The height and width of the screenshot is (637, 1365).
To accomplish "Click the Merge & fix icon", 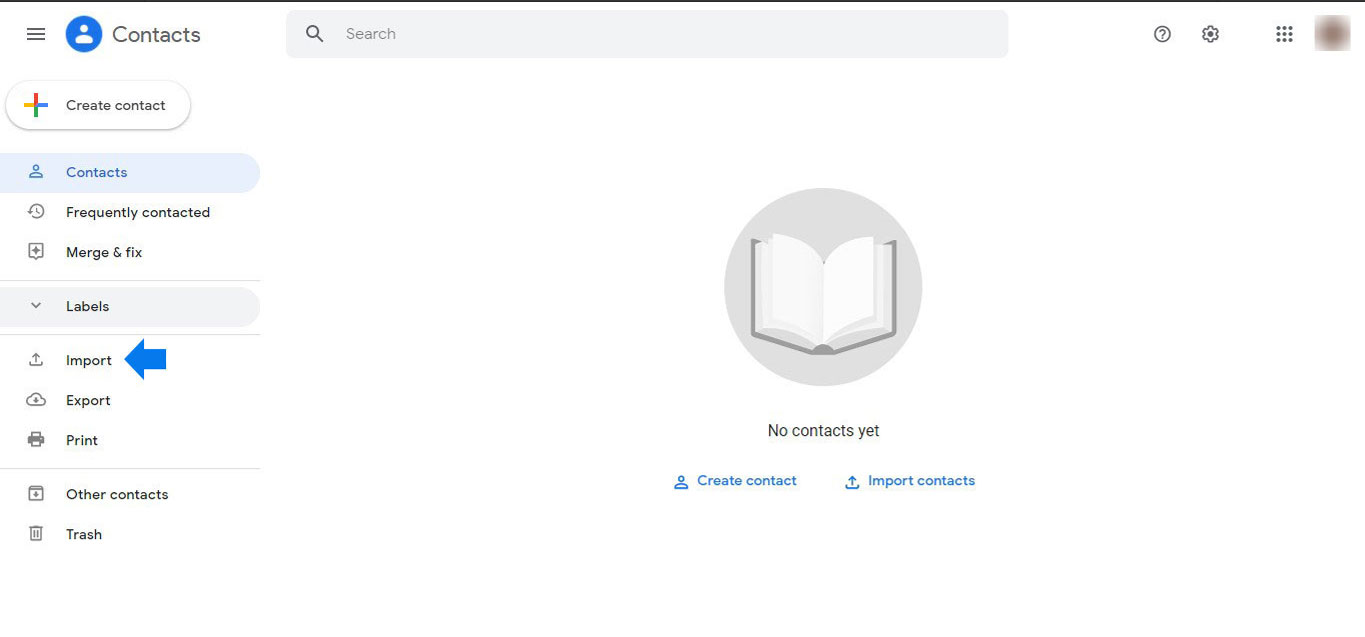I will click(x=36, y=252).
